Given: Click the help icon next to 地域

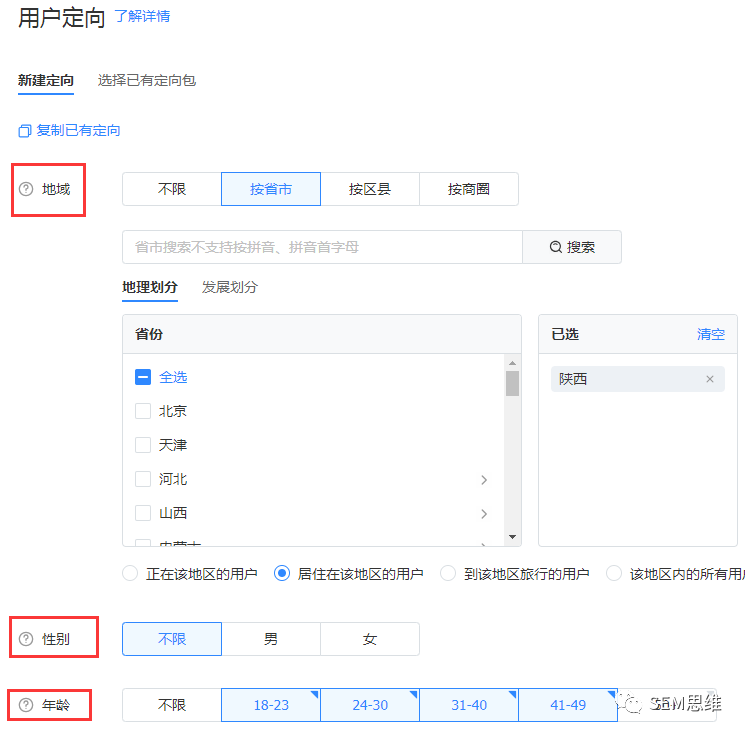Looking at the screenshot, I should tap(26, 189).
